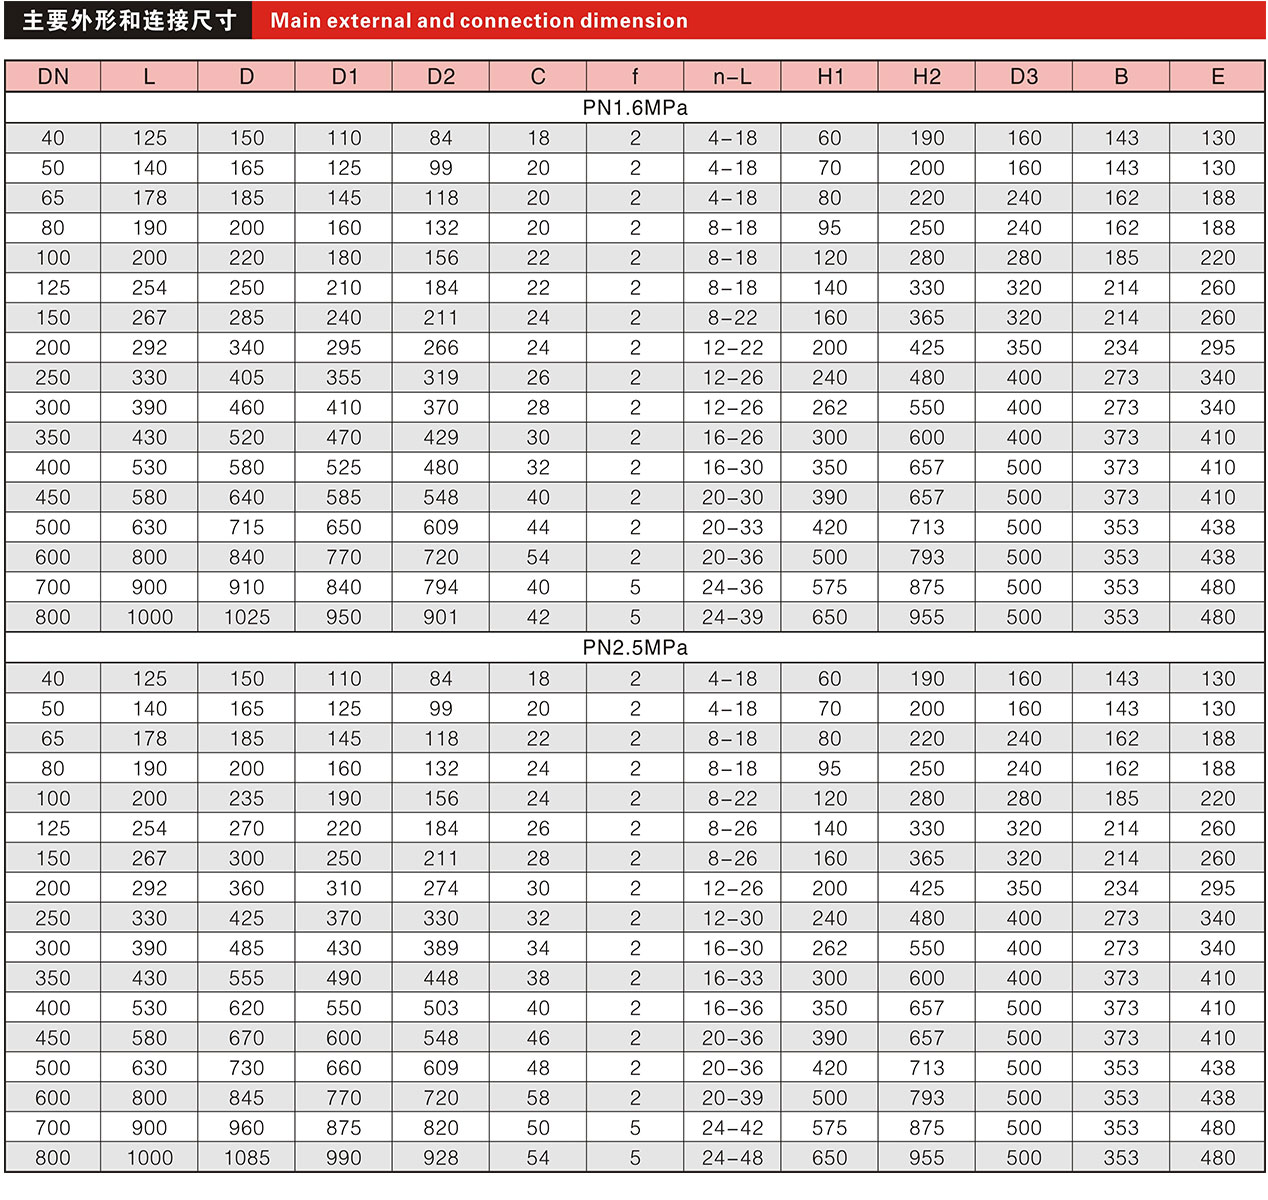
Task: Select the L column header
Action: click(149, 77)
